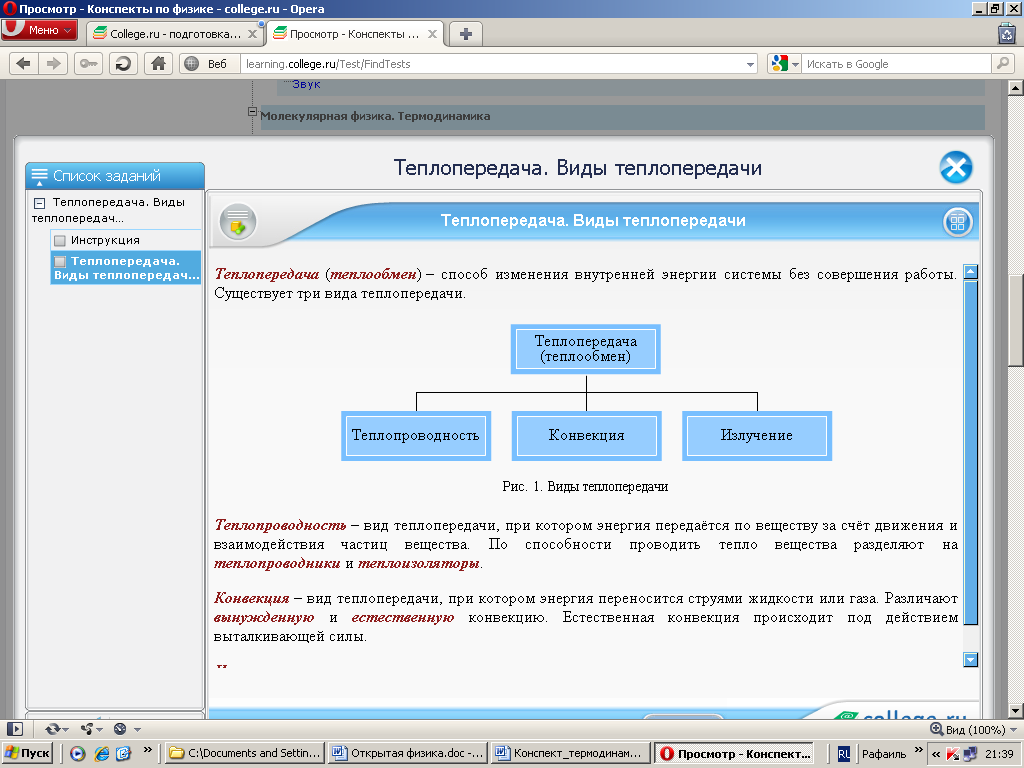Click the red term теплоизоляторы
1024x768 pixels.
click(x=419, y=563)
